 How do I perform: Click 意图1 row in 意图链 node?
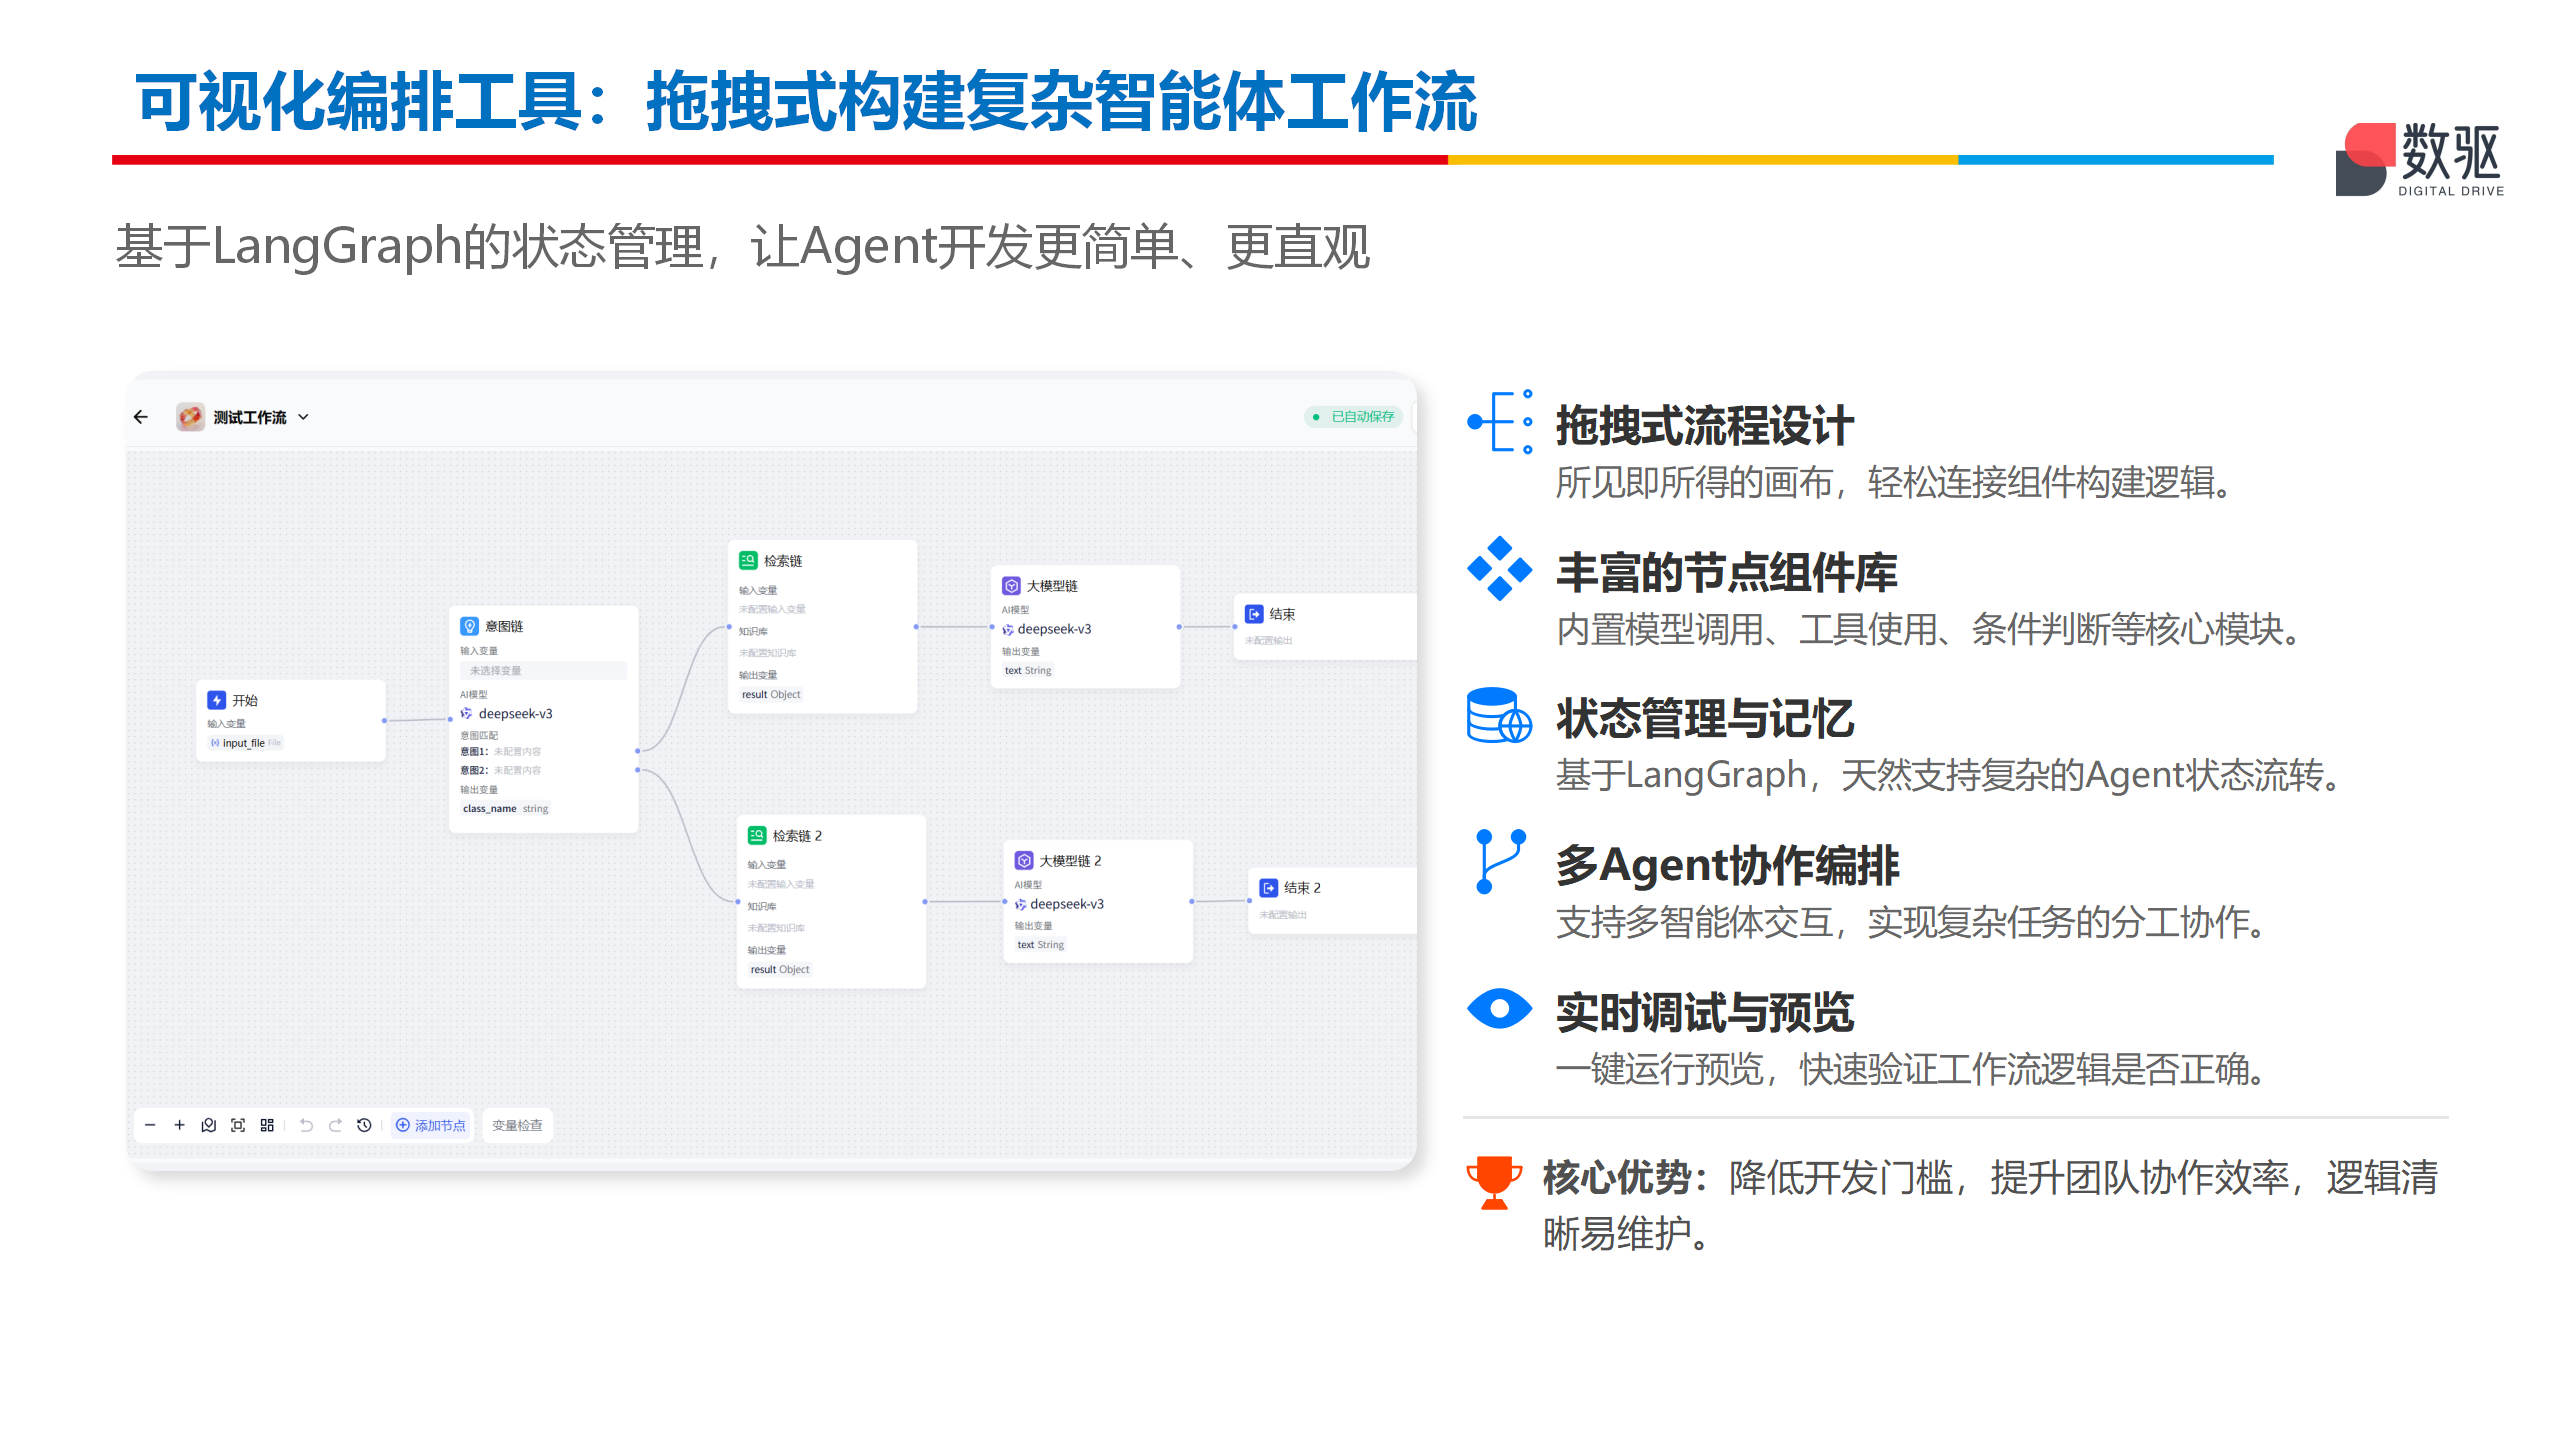click(x=501, y=752)
